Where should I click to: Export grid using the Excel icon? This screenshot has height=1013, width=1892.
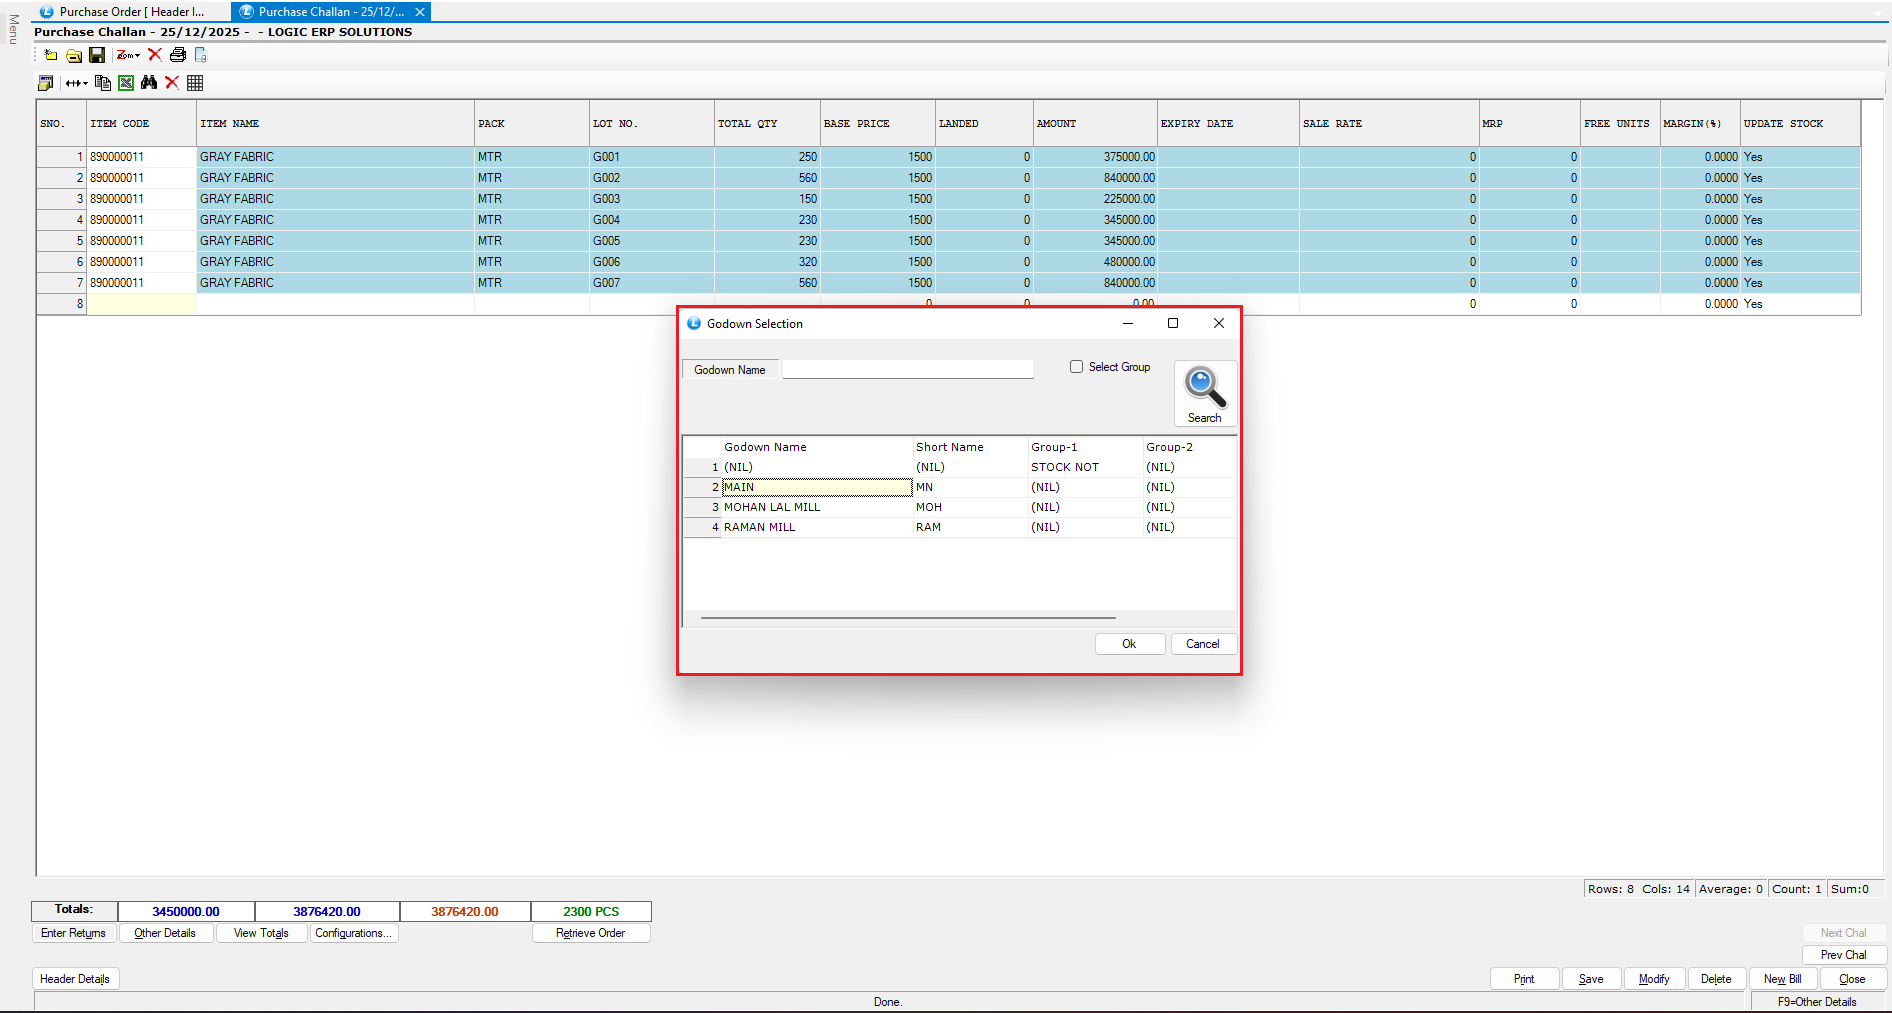[126, 83]
